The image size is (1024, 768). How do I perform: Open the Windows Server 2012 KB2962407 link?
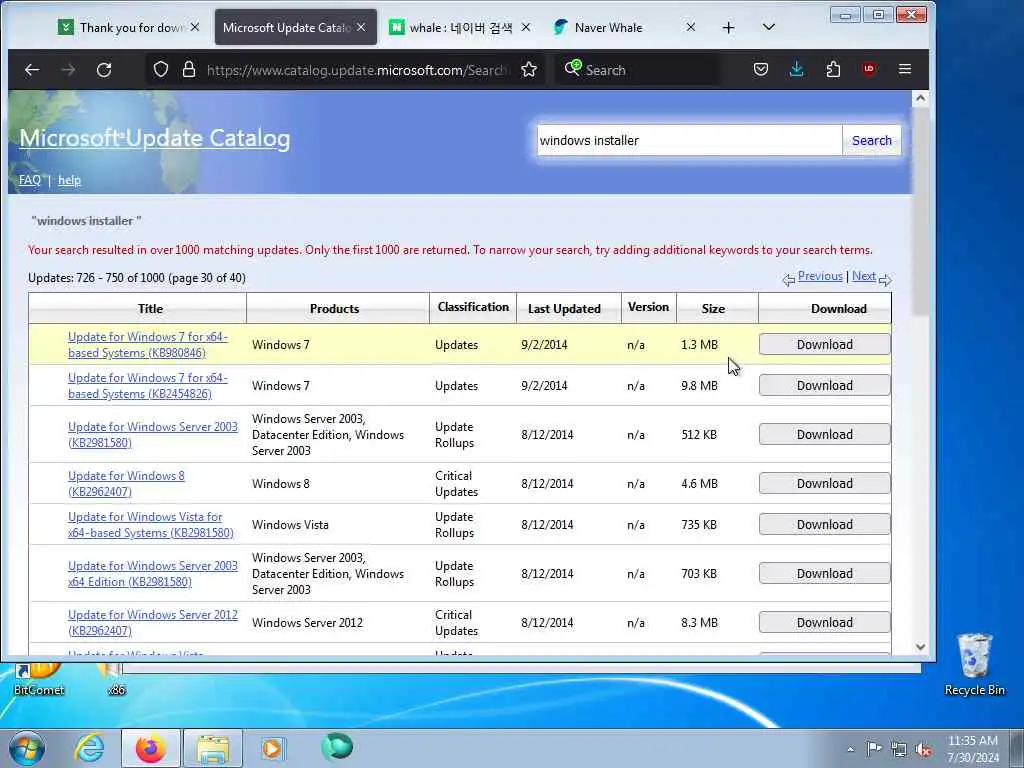153,623
